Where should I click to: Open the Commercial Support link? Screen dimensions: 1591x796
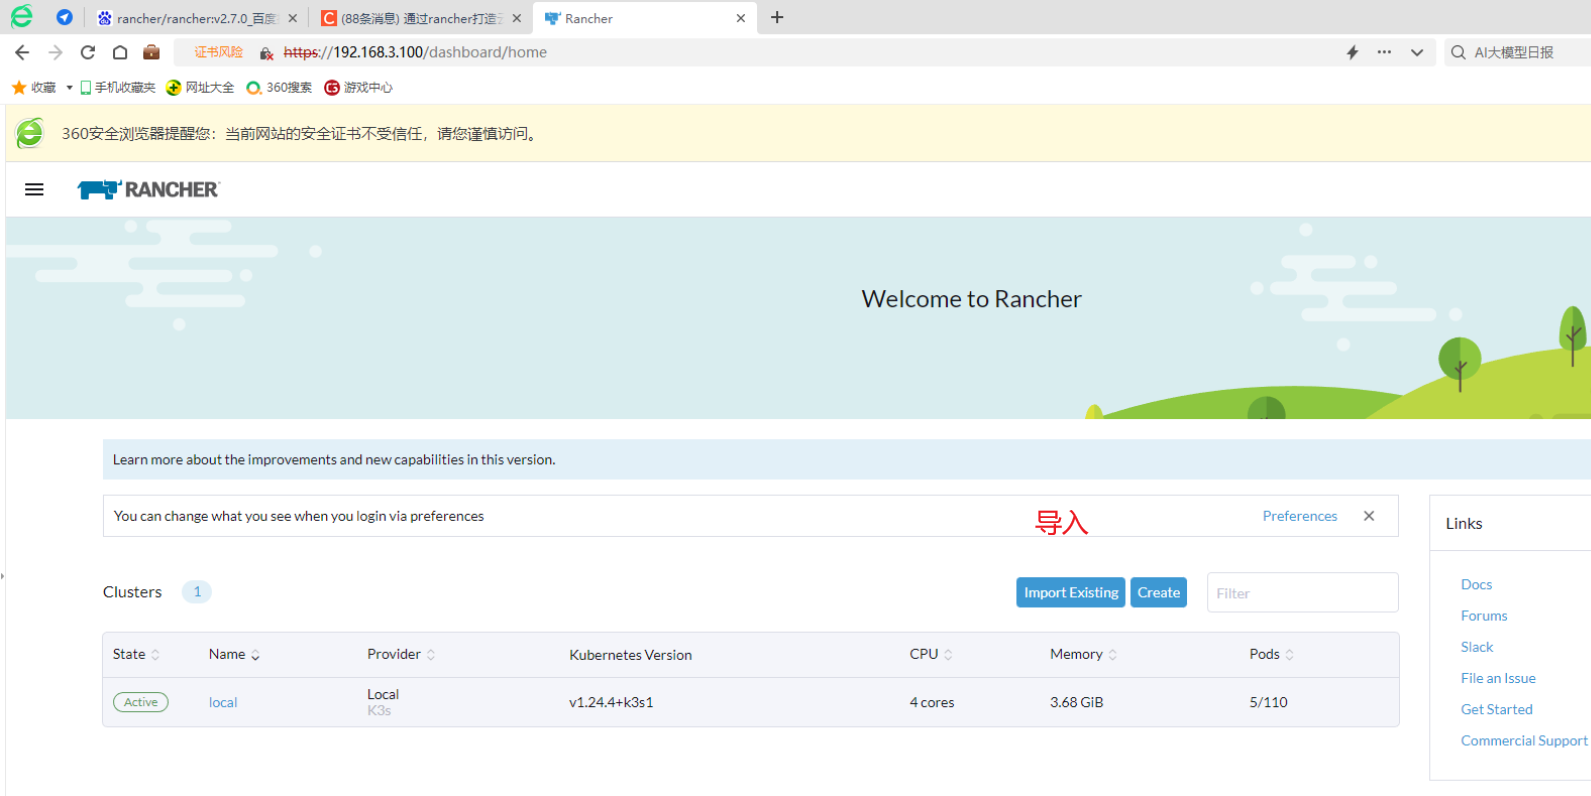(1524, 740)
